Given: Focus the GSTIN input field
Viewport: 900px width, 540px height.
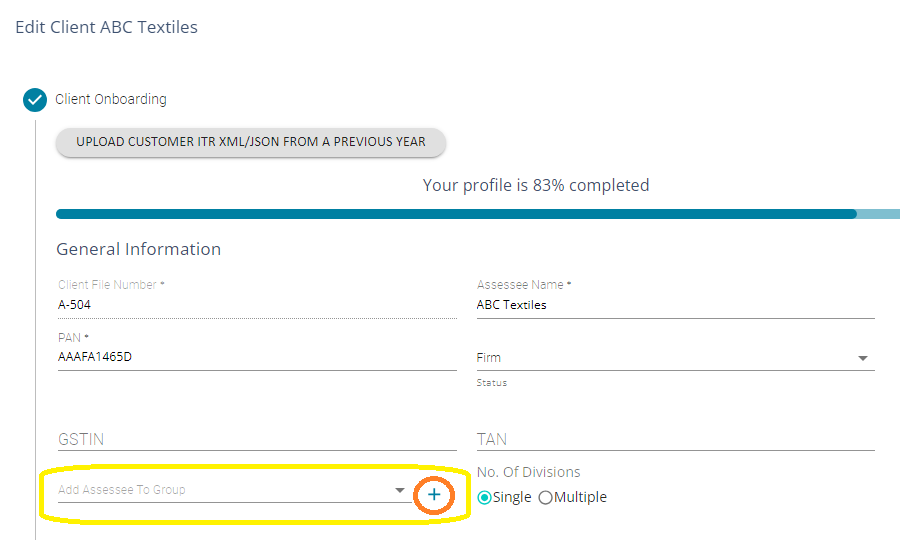Looking at the screenshot, I should click(256, 439).
